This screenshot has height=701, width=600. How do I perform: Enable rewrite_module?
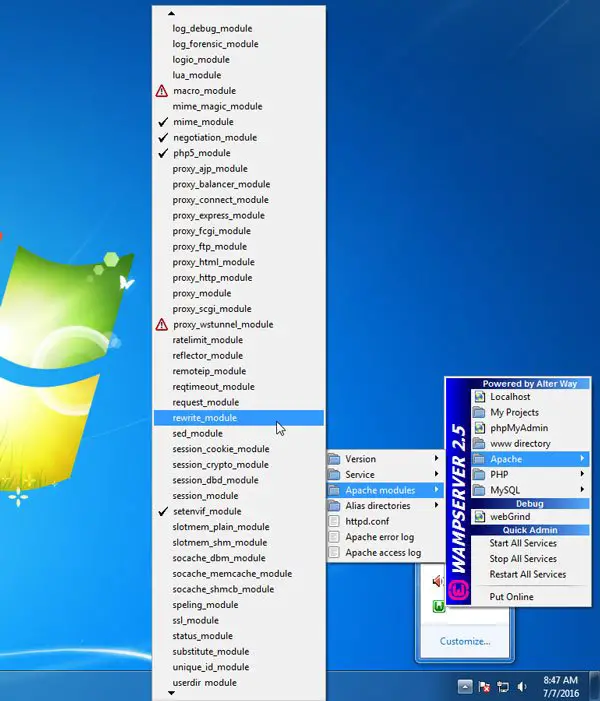point(238,418)
